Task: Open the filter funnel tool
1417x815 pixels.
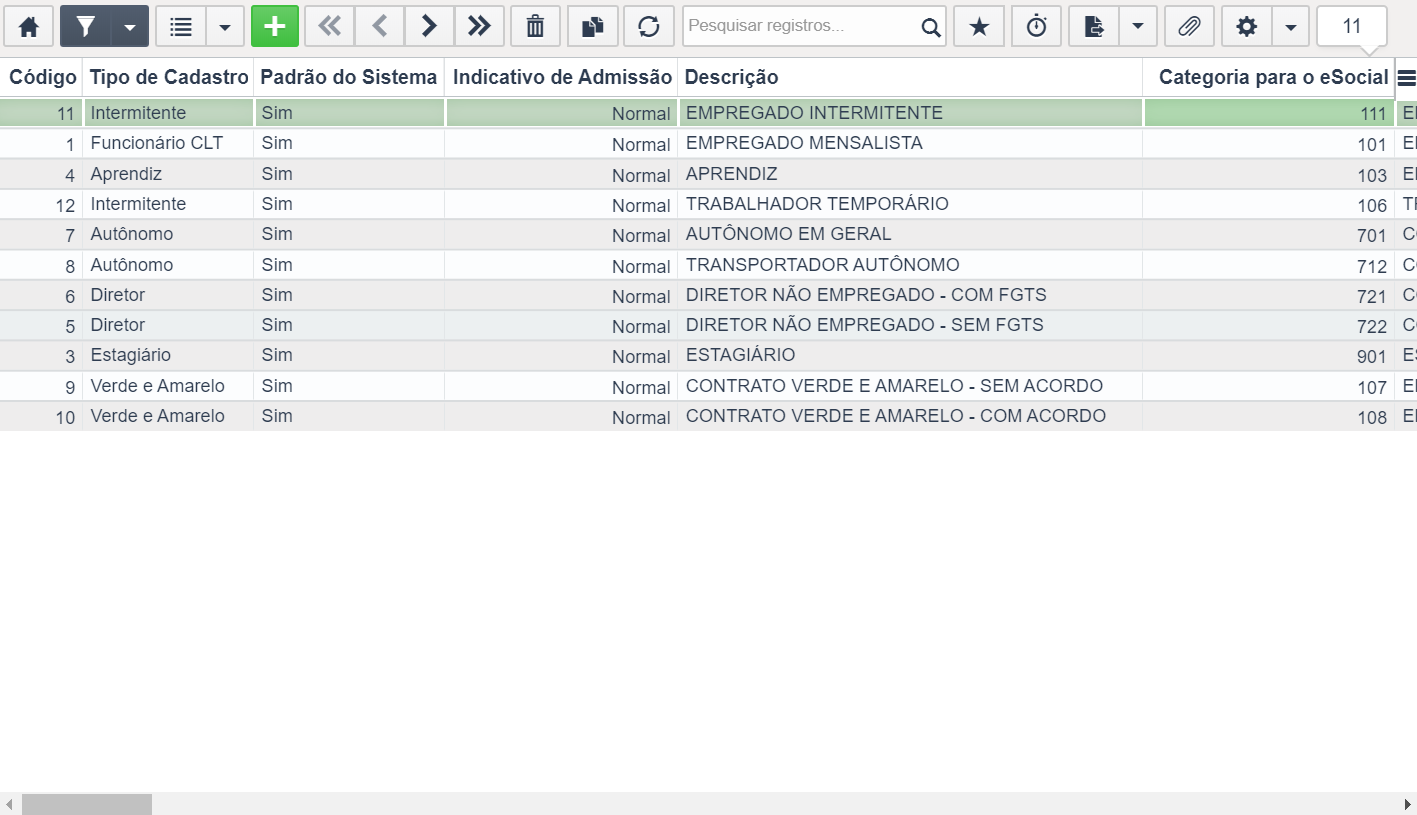Action: click(x=85, y=26)
